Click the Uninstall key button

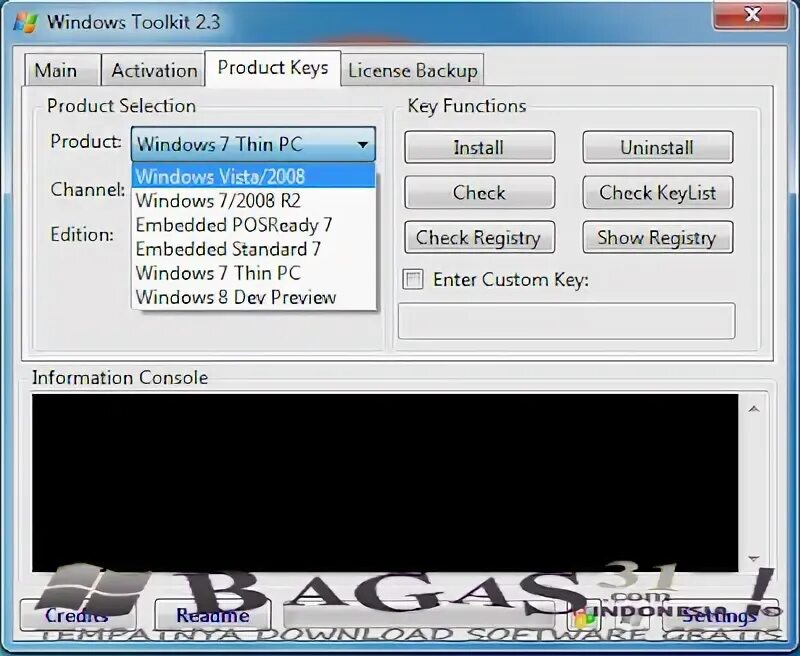click(x=658, y=147)
